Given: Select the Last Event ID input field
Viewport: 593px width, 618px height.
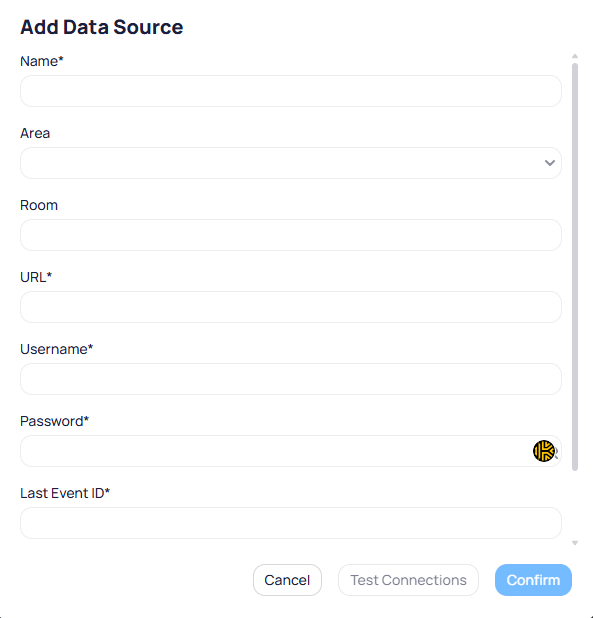Looking at the screenshot, I should pyautogui.click(x=291, y=523).
